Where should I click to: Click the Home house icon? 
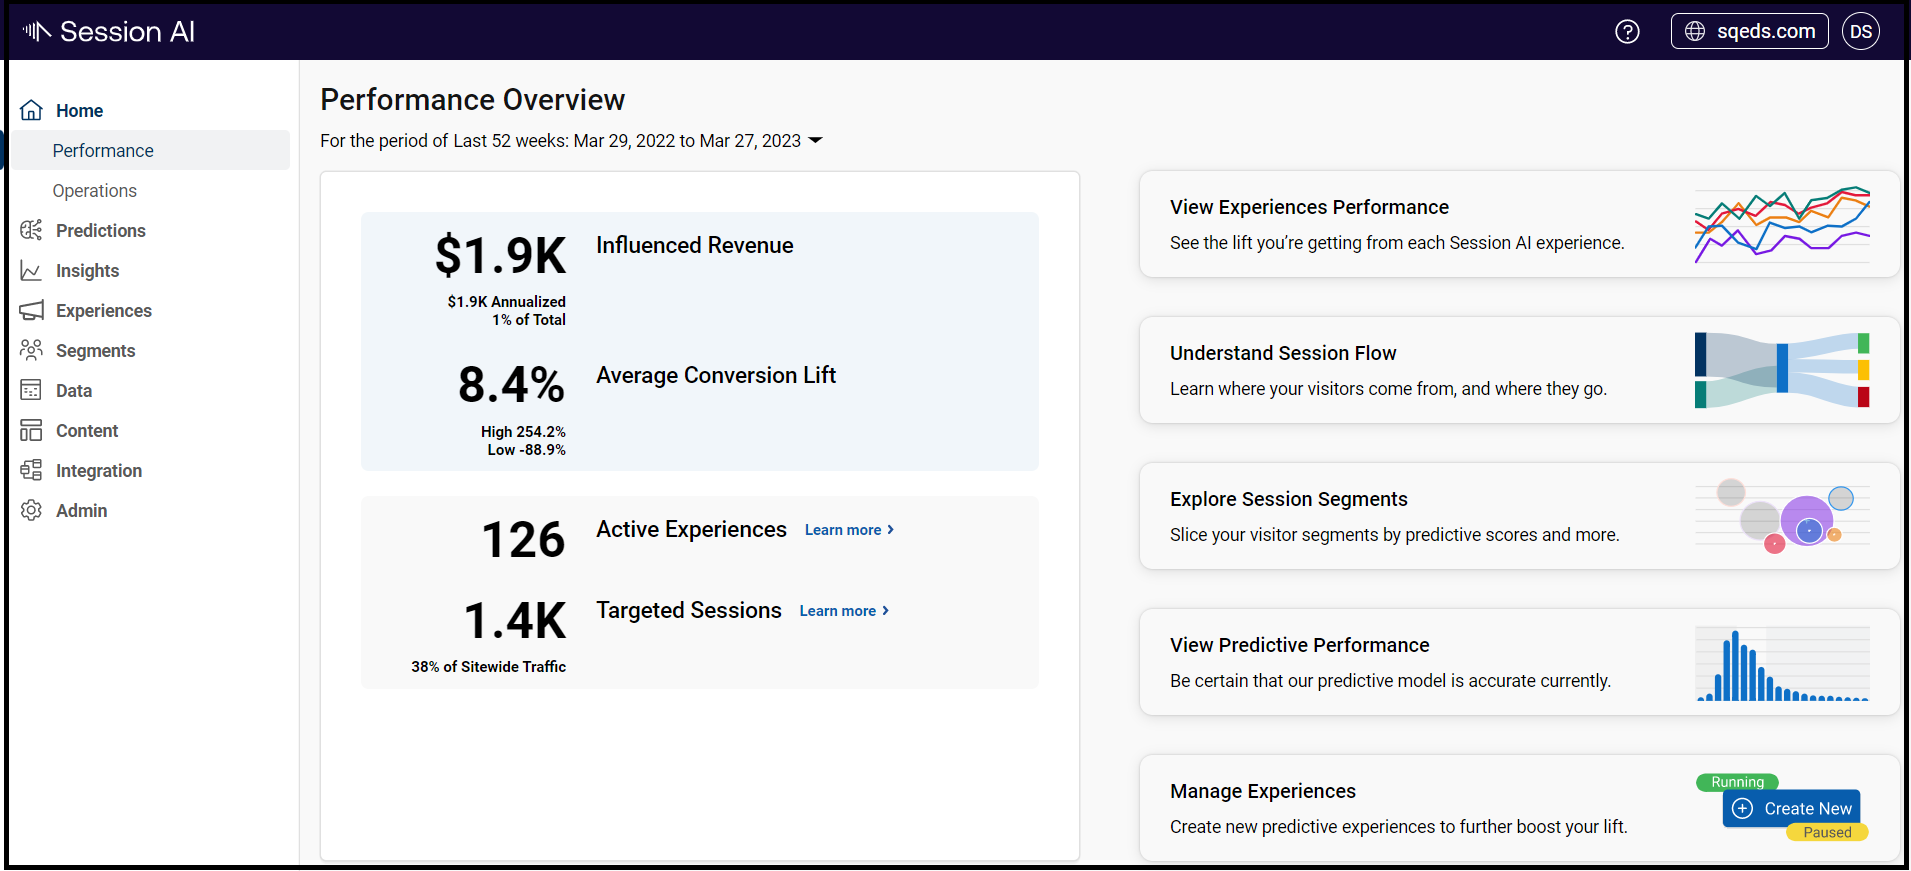(x=32, y=110)
